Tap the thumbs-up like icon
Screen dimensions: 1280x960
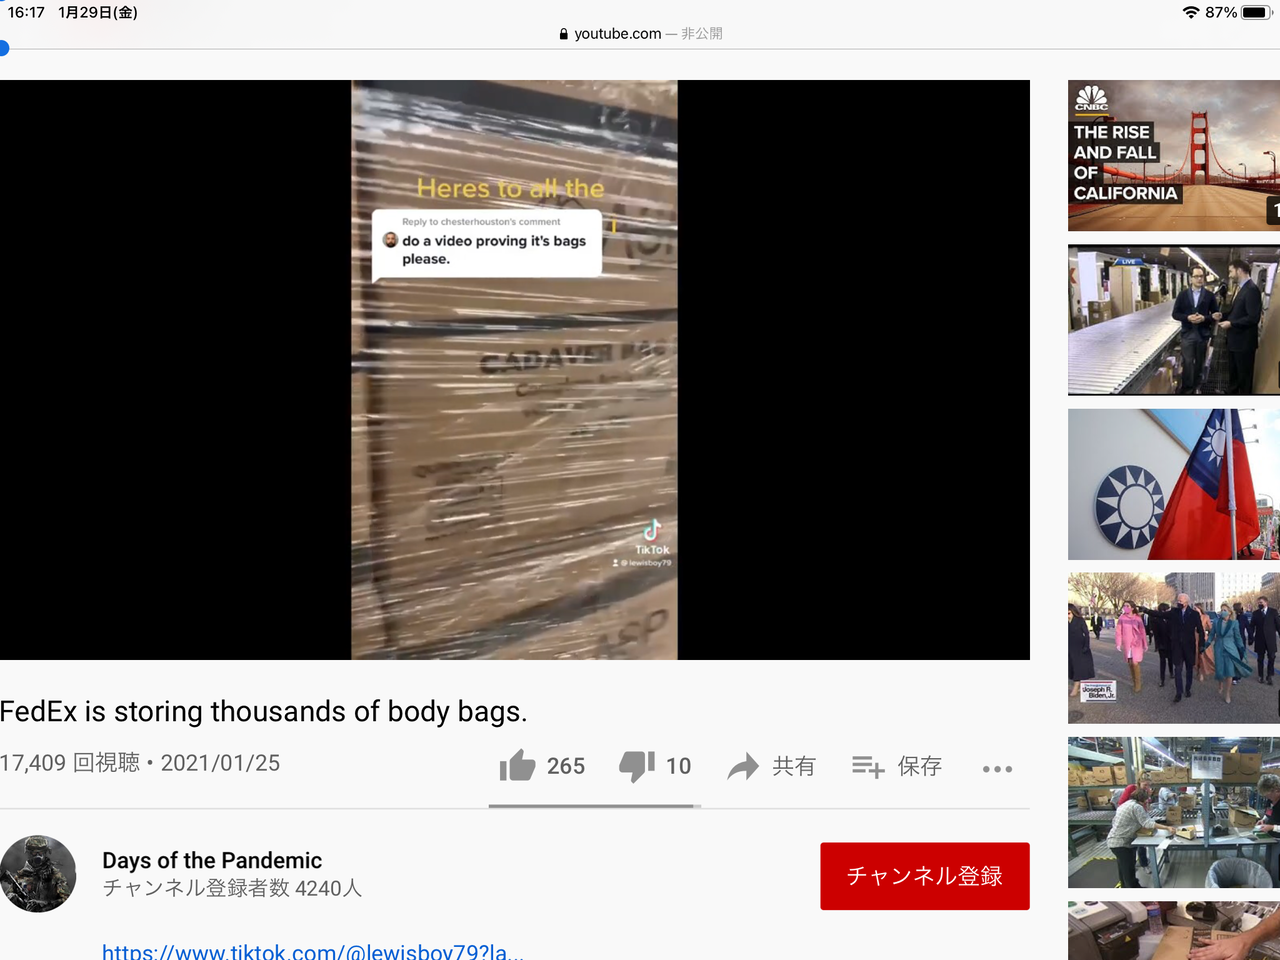point(518,766)
